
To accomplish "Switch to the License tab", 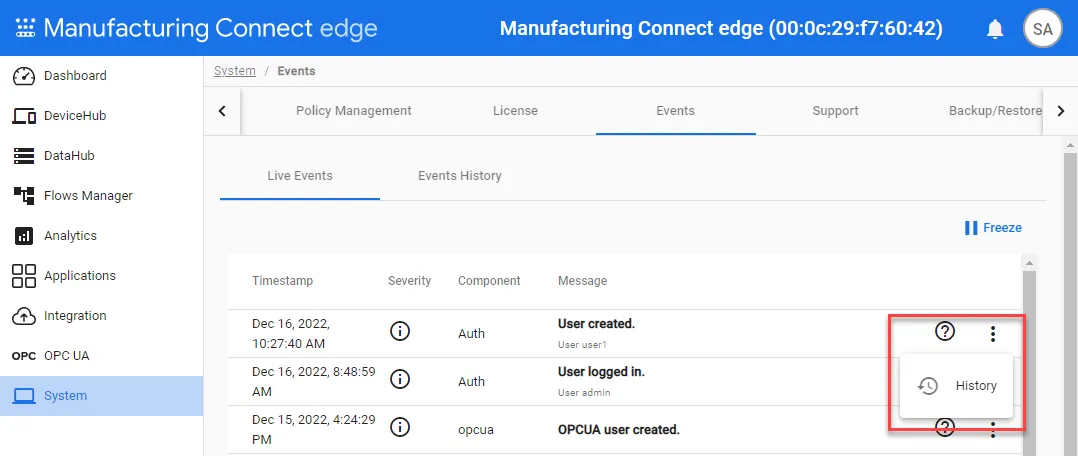I will pos(515,111).
